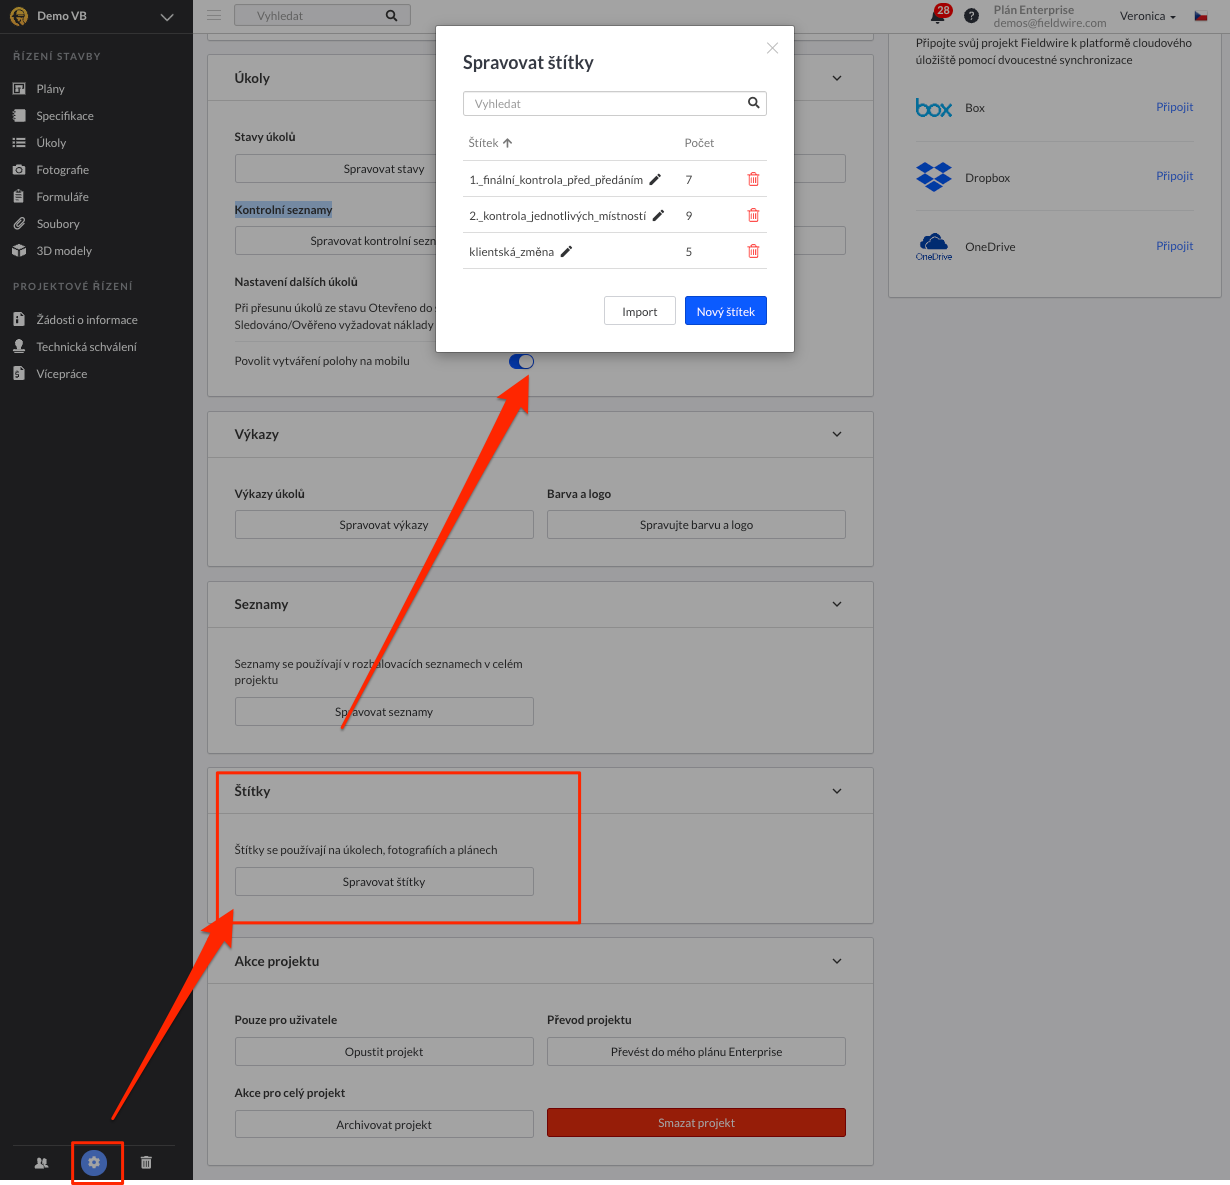Click the Spravovat stavy button
This screenshot has width=1230, height=1185.
coord(384,169)
